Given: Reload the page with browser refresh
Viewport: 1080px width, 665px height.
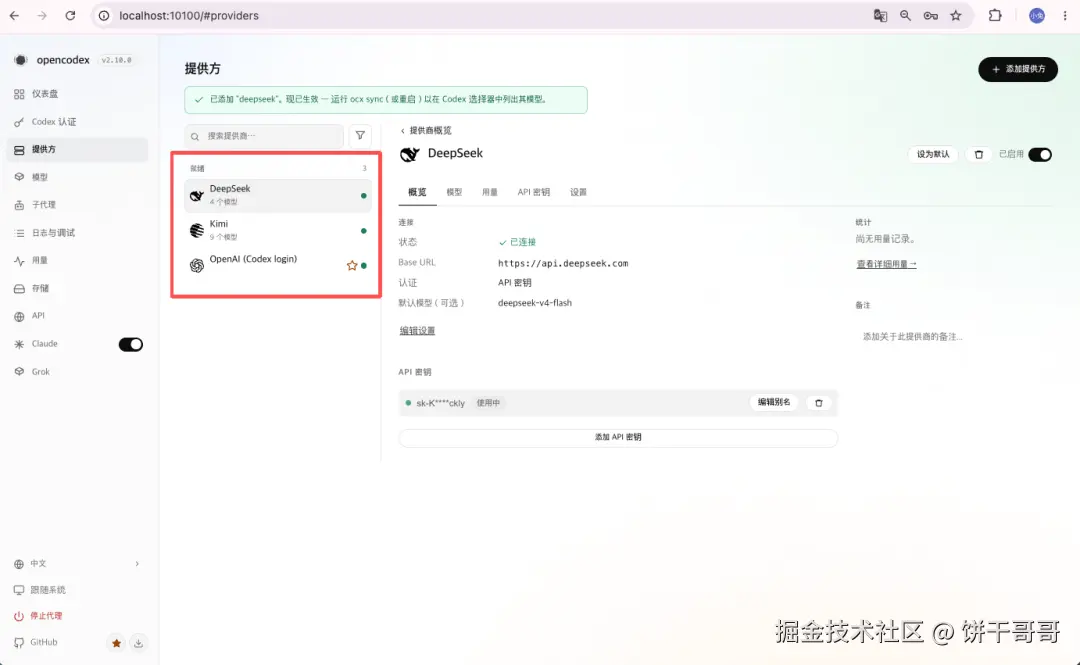Looking at the screenshot, I should (x=70, y=15).
